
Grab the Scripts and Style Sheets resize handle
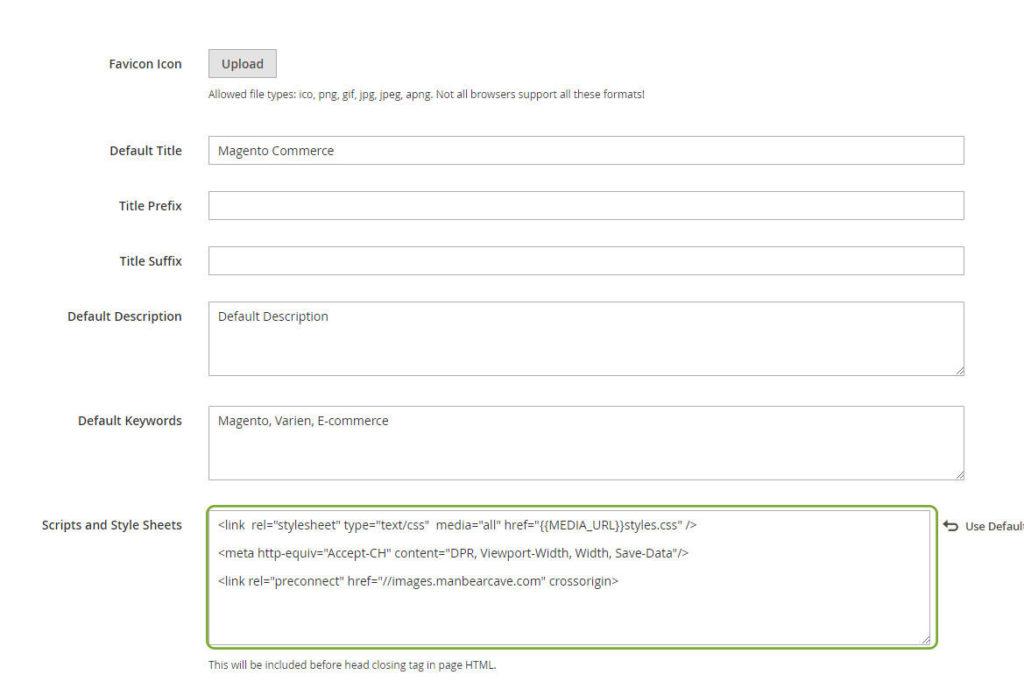[925, 641]
